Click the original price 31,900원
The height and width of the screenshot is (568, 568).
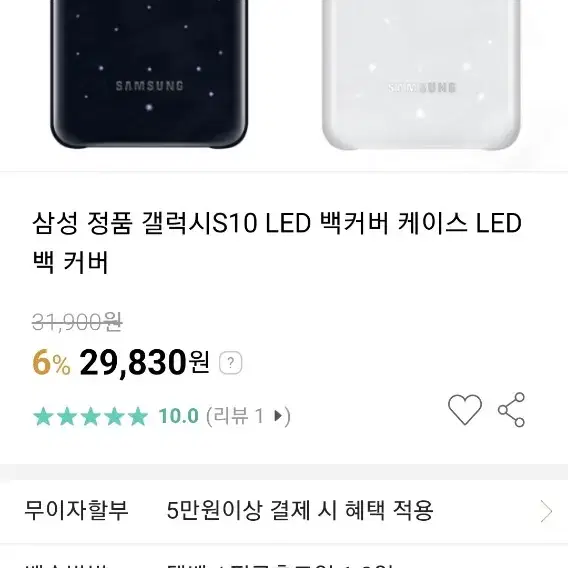coord(77,322)
